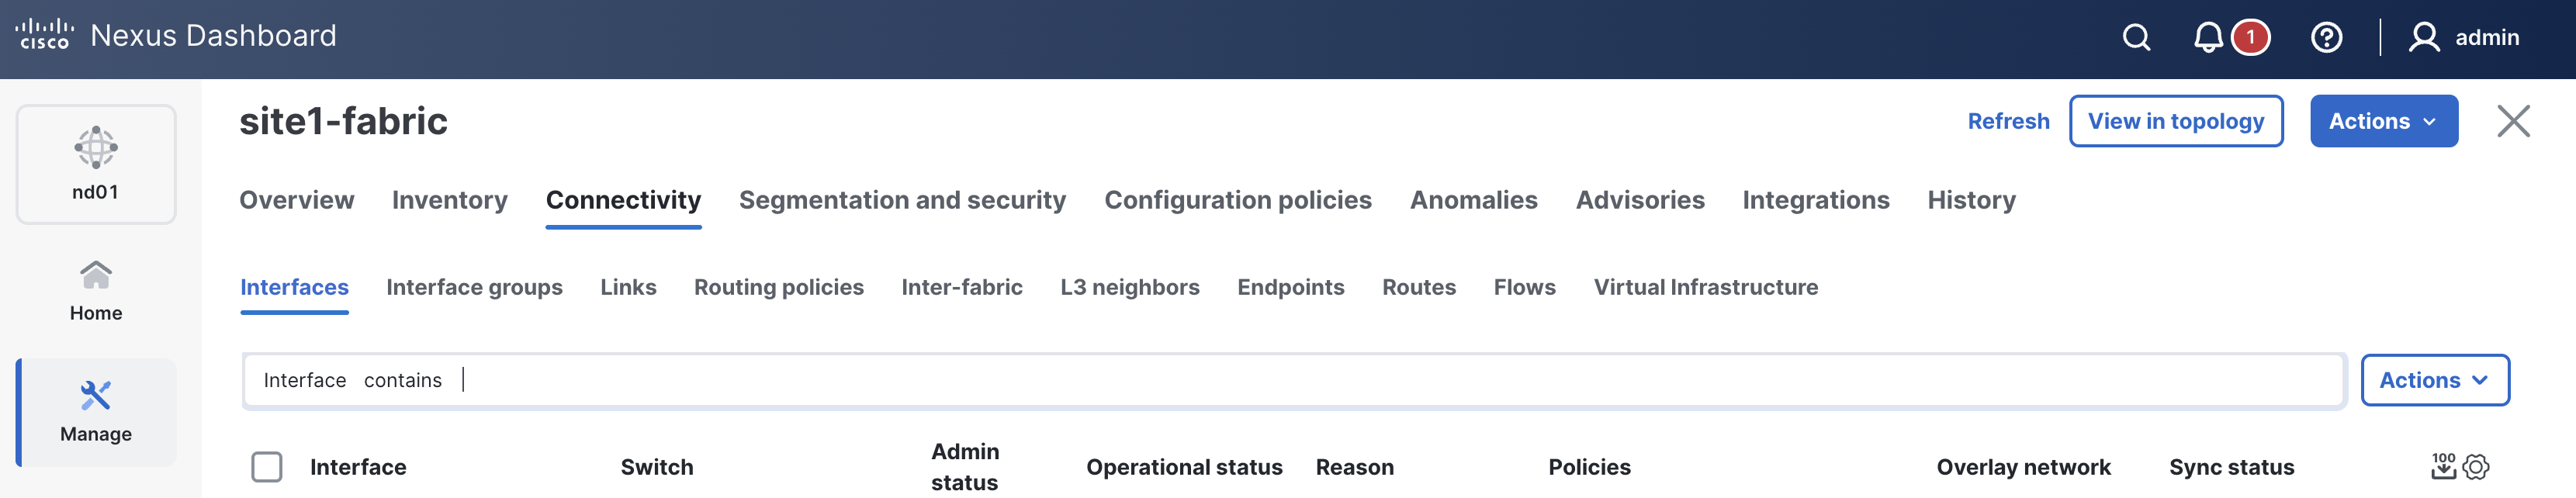Go to Home in sidebar
Image resolution: width=2576 pixels, height=498 pixels.
[96, 291]
